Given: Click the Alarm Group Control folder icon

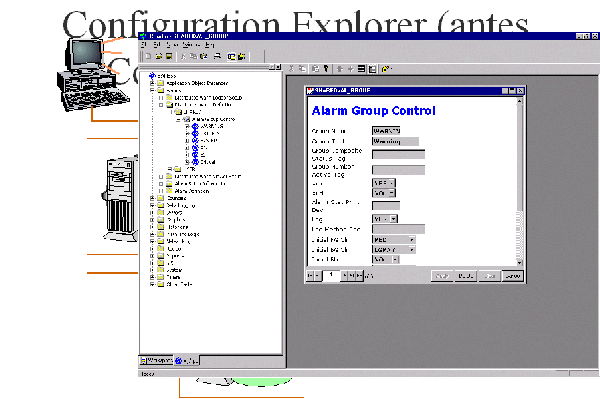Looking at the screenshot, I should point(186,119).
